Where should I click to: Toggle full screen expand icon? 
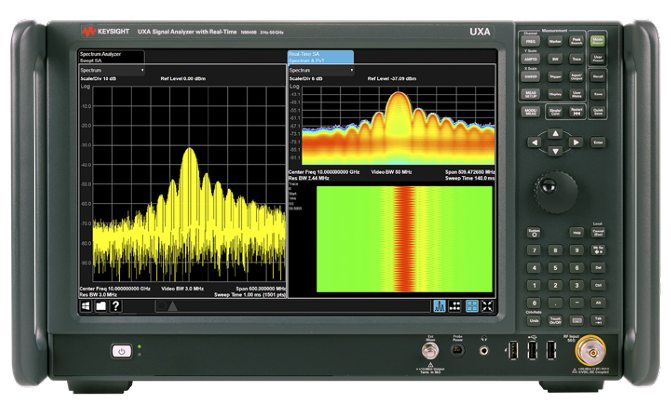pos(487,306)
